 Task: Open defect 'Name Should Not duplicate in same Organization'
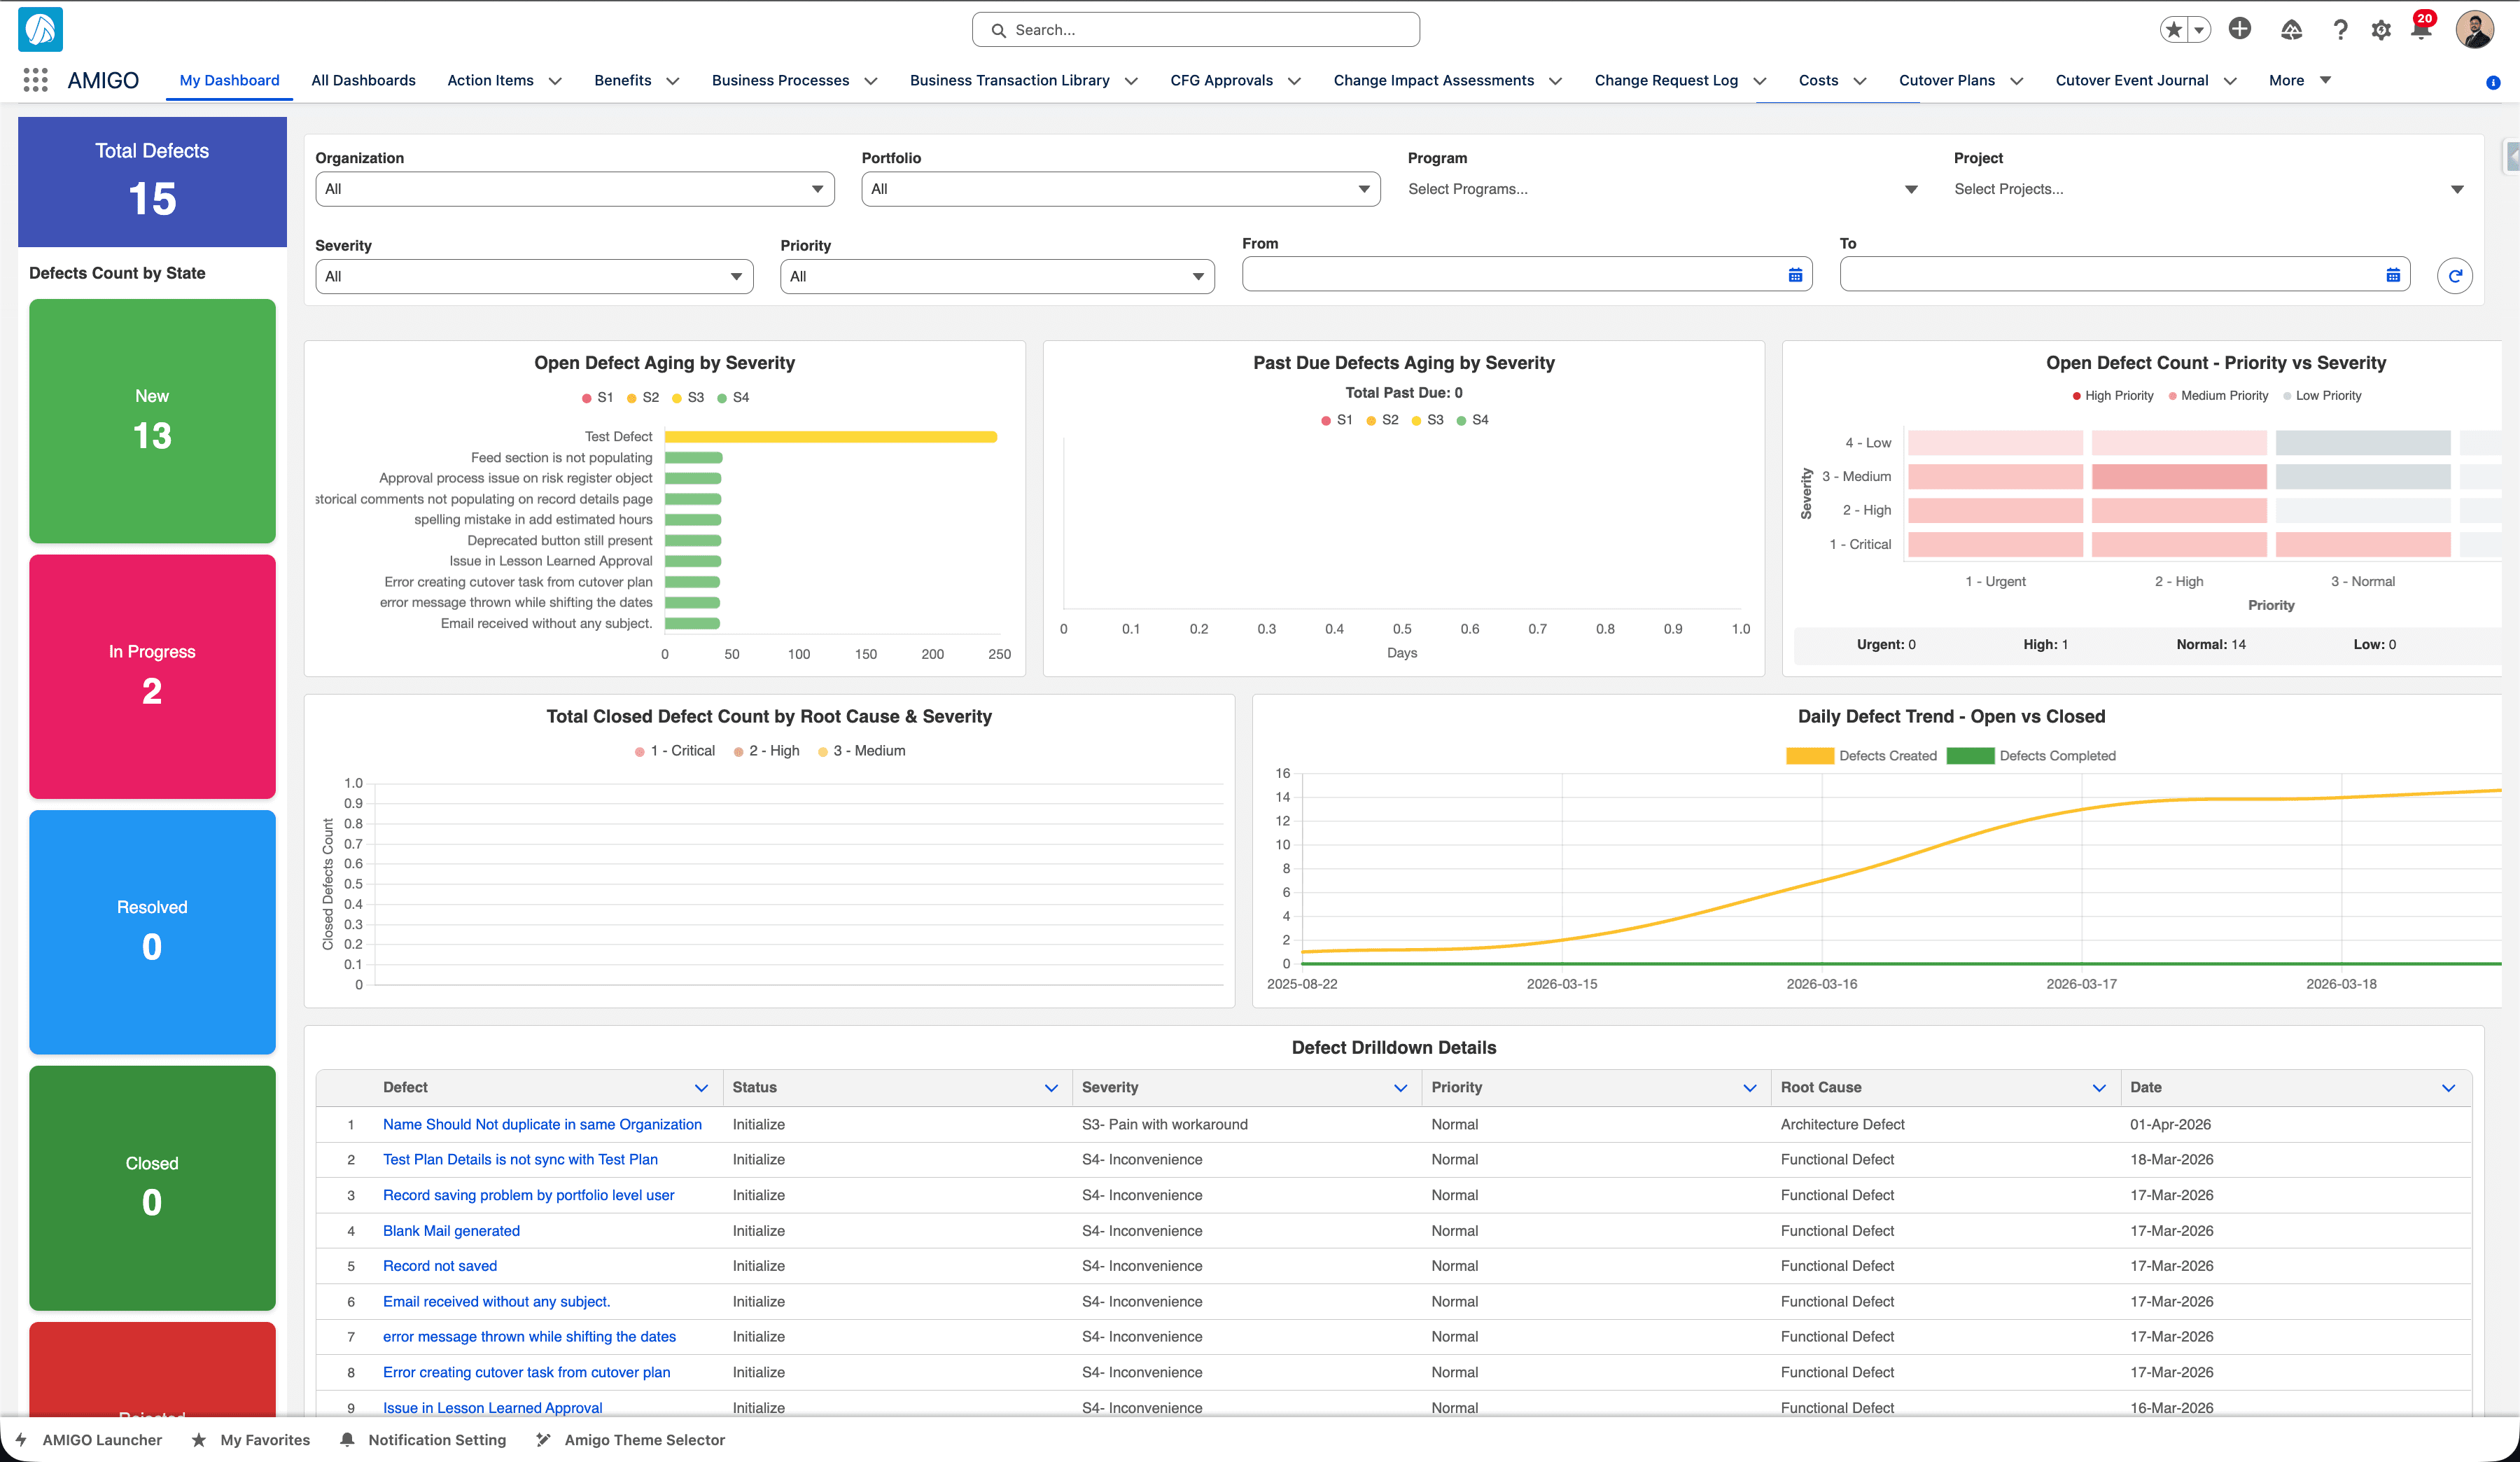pos(542,1124)
